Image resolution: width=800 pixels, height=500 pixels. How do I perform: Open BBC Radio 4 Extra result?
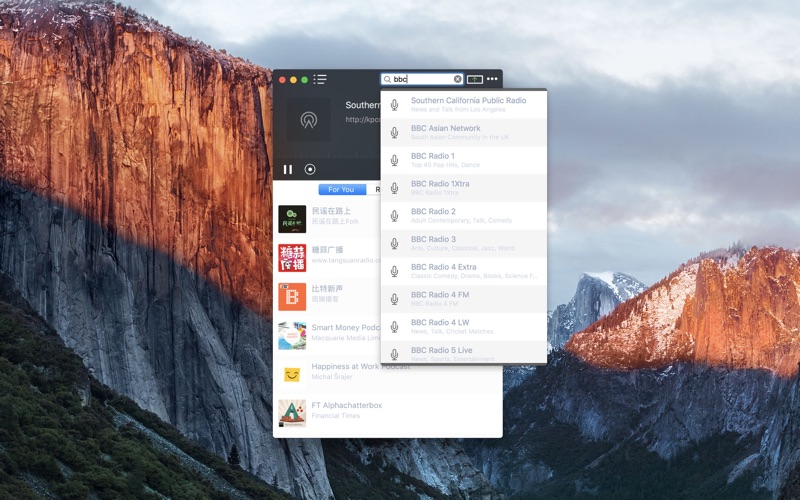(x=464, y=271)
